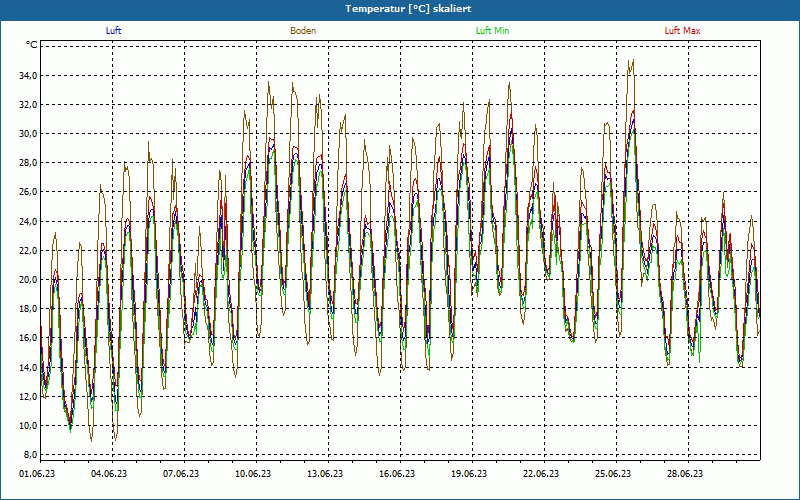
Task: Click the 12,0 y-axis value
Action: pyautogui.click(x=28, y=396)
